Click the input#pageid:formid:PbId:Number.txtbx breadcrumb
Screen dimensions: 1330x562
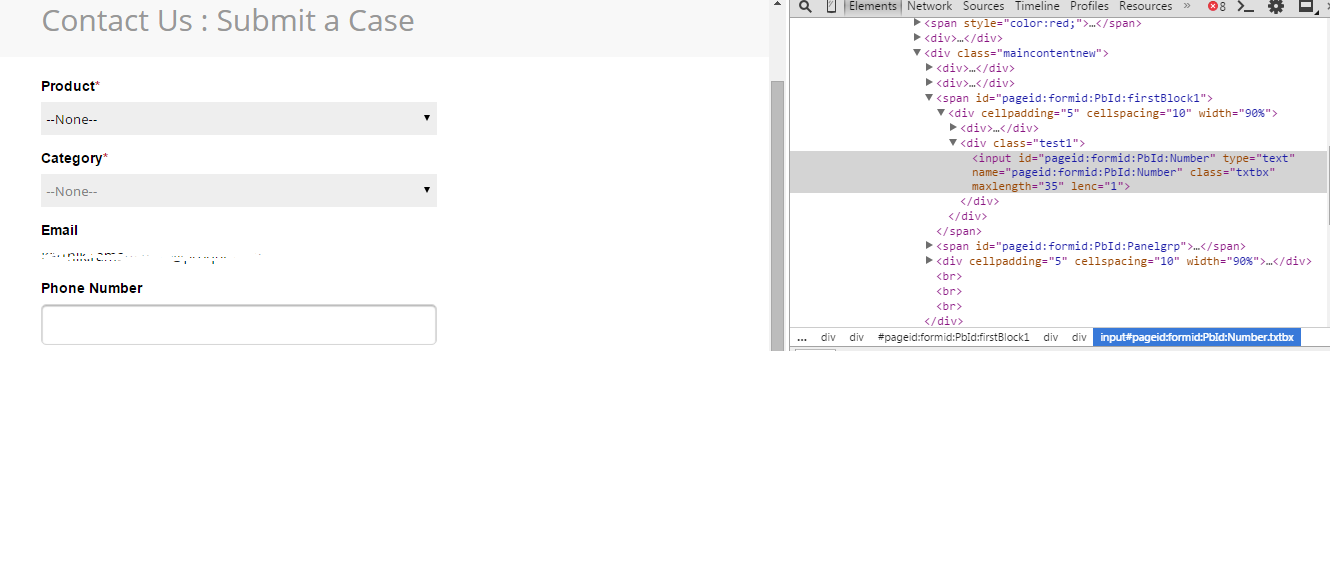tap(1197, 337)
